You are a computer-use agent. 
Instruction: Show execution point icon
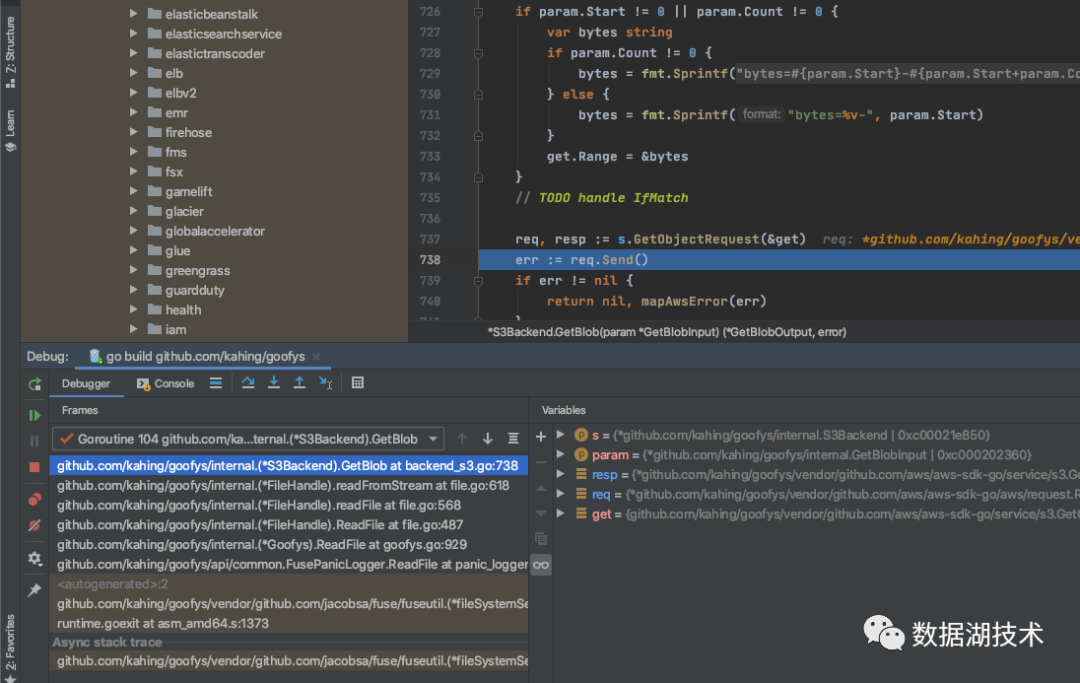[216, 383]
